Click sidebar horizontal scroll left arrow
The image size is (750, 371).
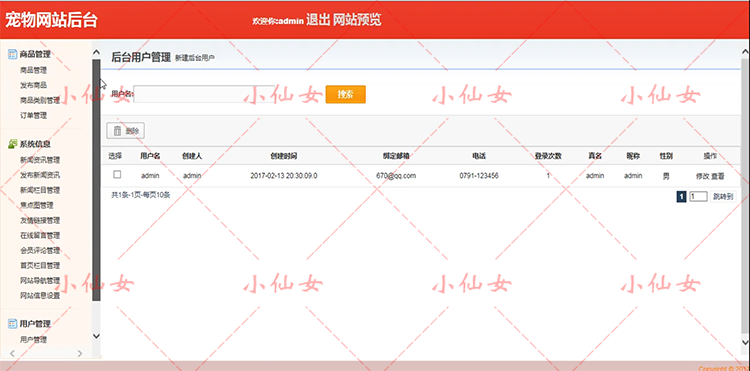point(12,353)
